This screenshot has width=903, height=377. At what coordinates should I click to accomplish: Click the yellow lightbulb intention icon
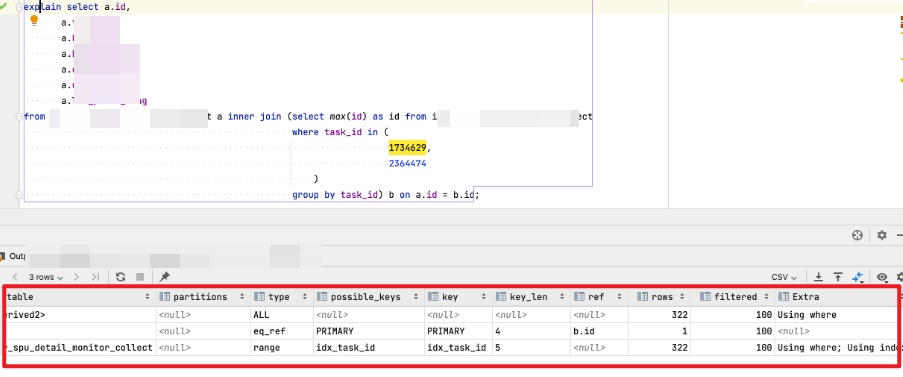click(34, 21)
